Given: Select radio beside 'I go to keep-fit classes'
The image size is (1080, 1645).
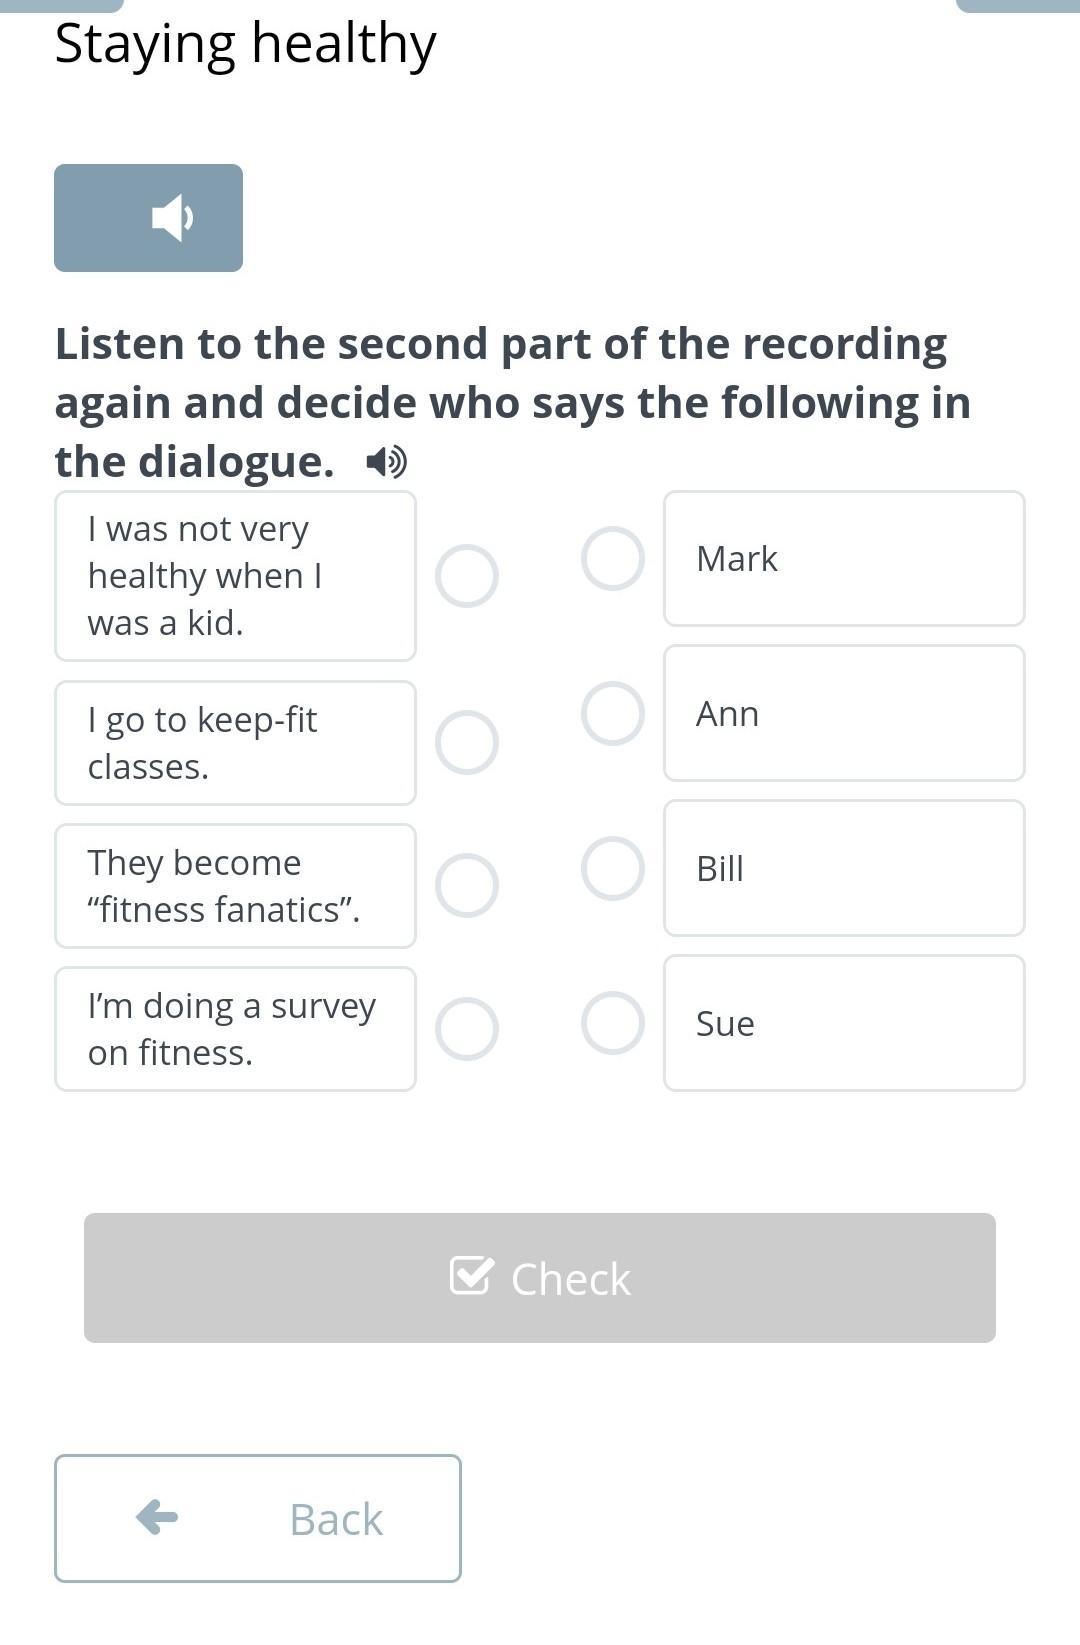Looking at the screenshot, I should (x=467, y=743).
